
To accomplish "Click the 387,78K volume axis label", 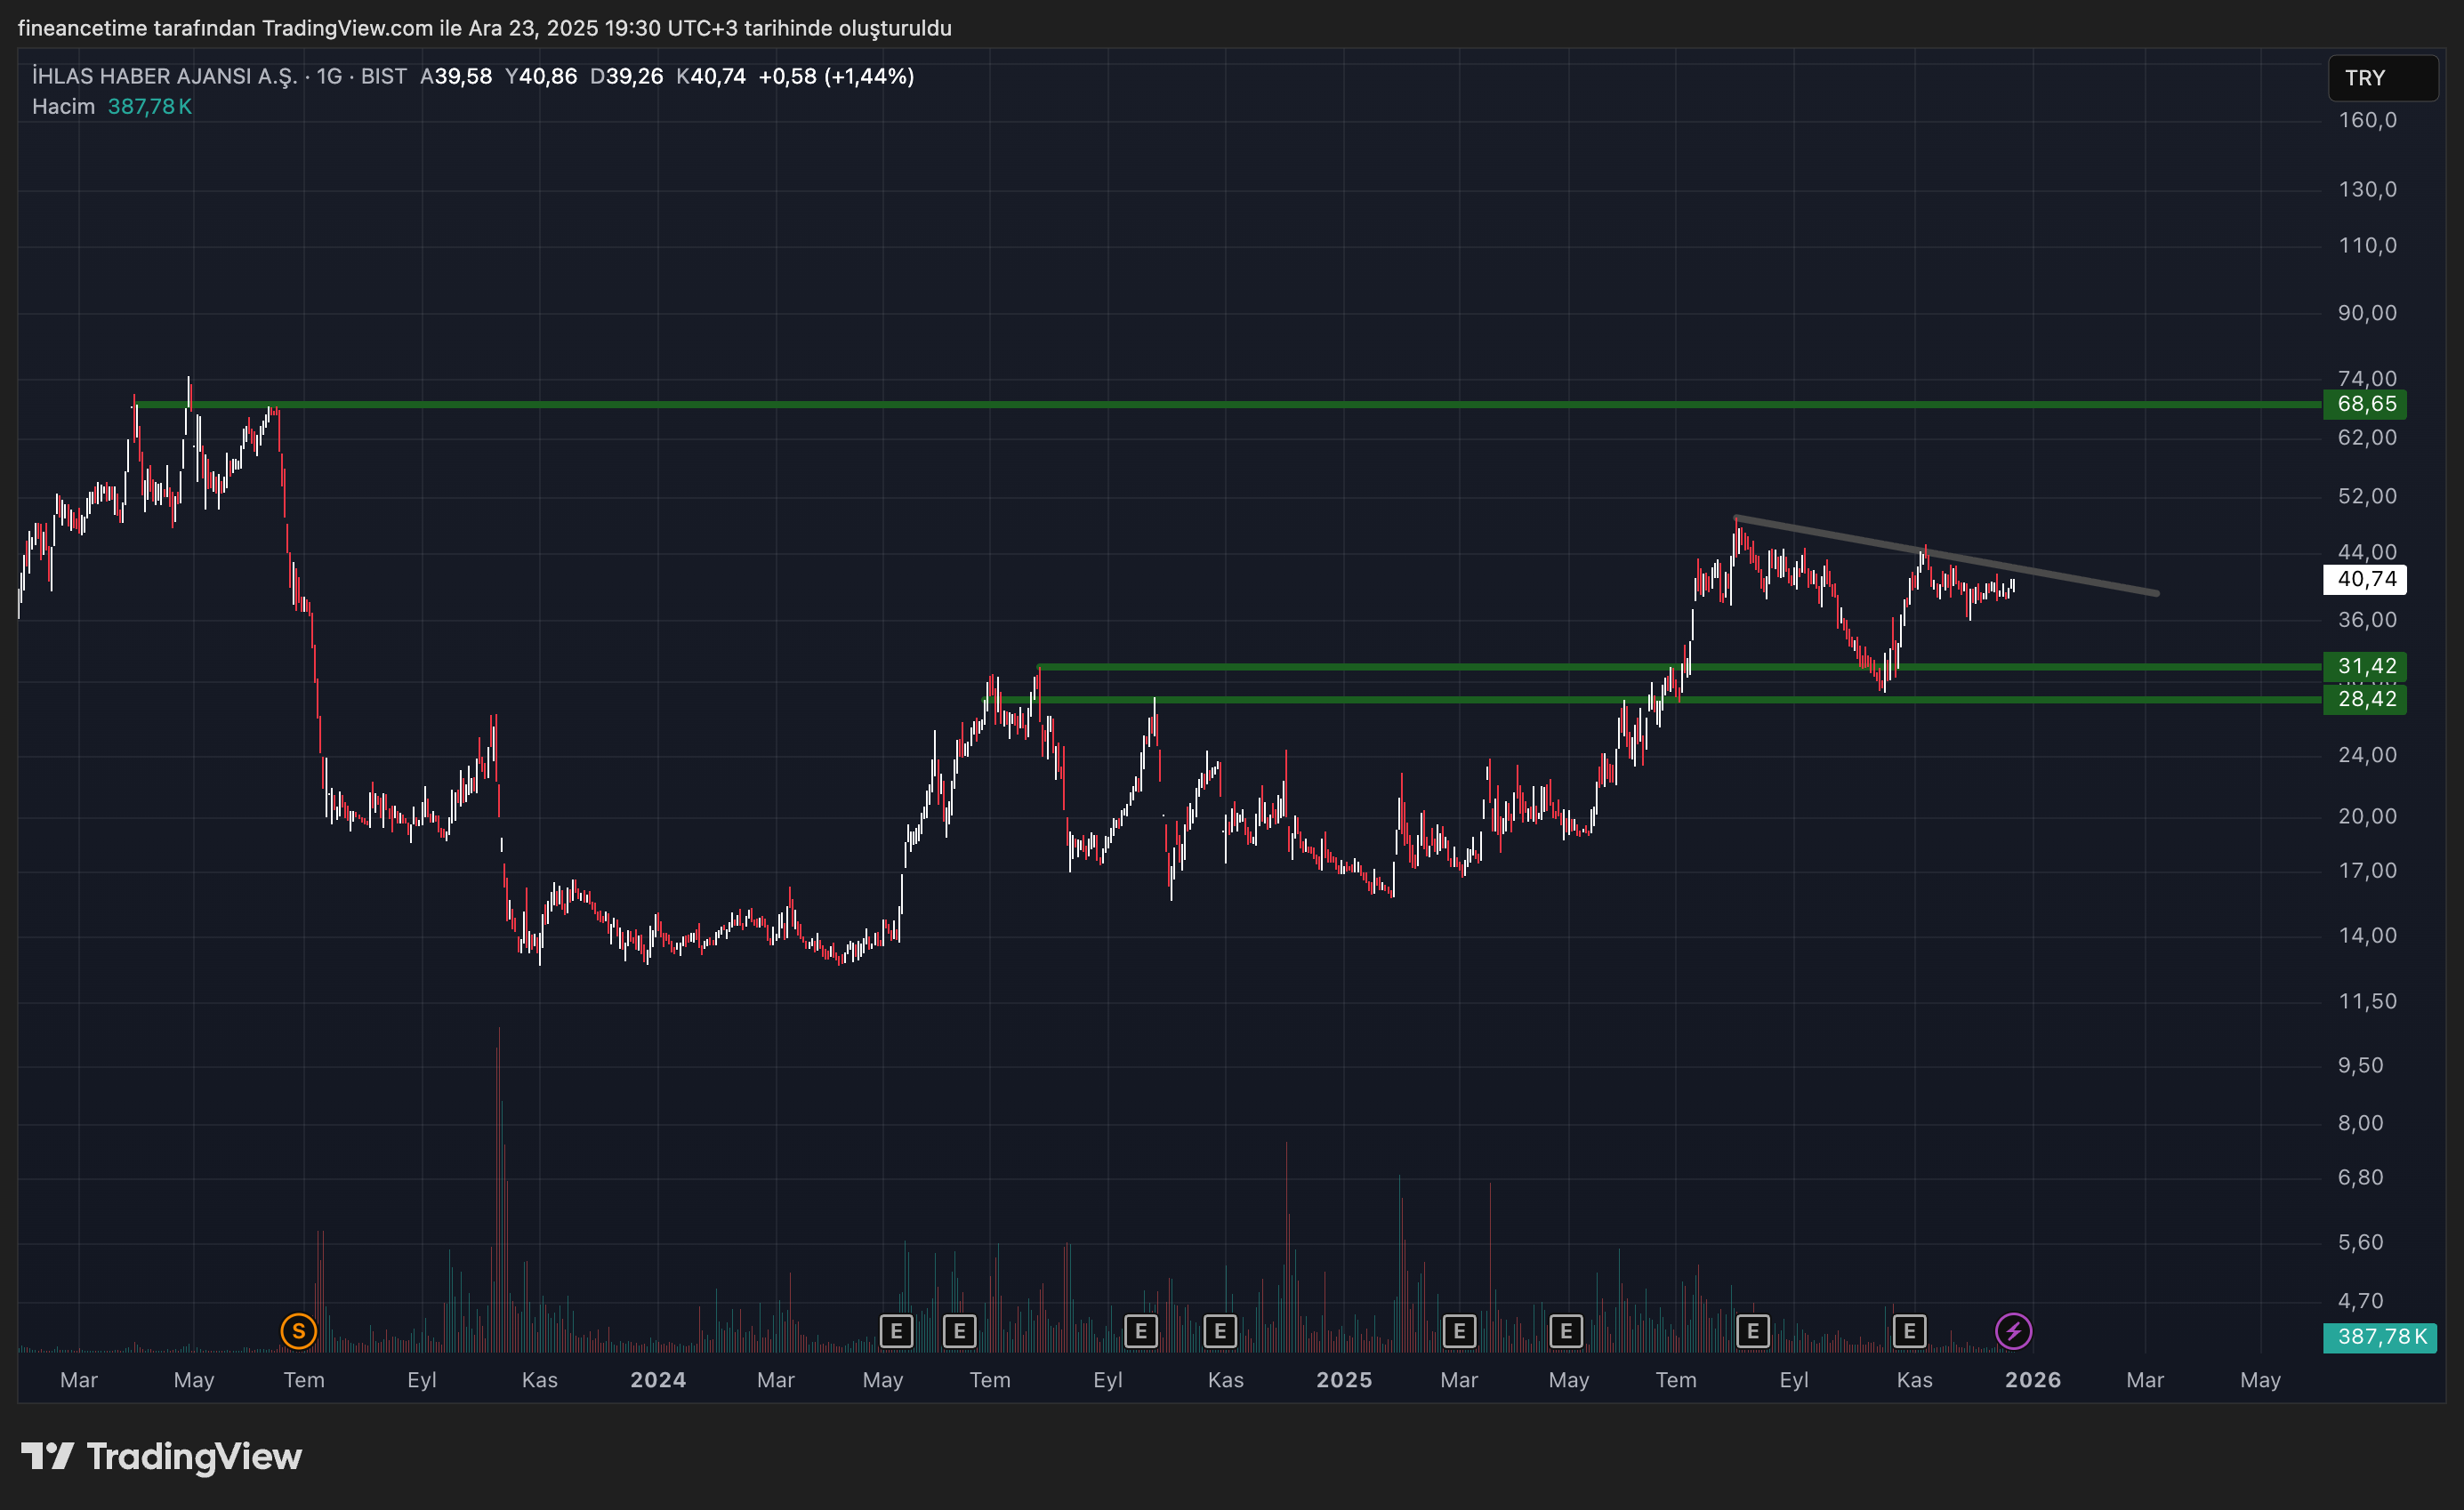I will [x=2380, y=1337].
